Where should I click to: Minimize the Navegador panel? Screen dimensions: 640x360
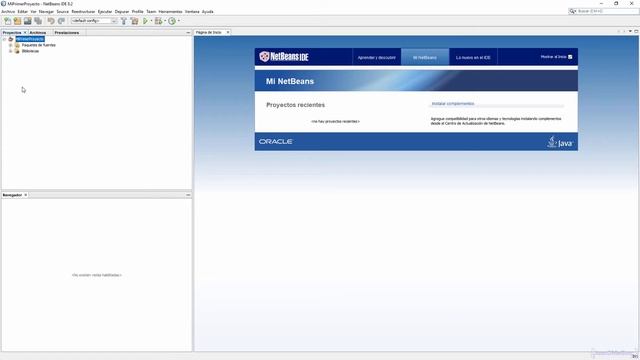click(x=188, y=195)
